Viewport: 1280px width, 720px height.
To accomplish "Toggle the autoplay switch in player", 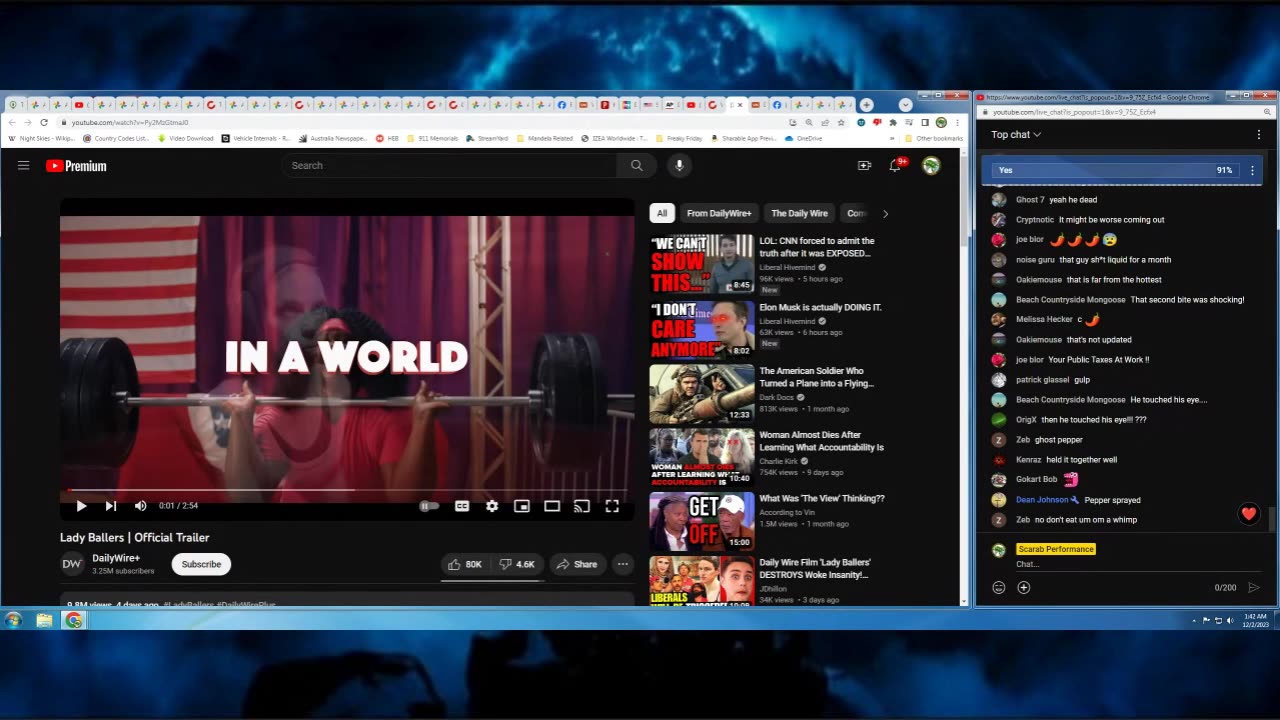I will 429,506.
